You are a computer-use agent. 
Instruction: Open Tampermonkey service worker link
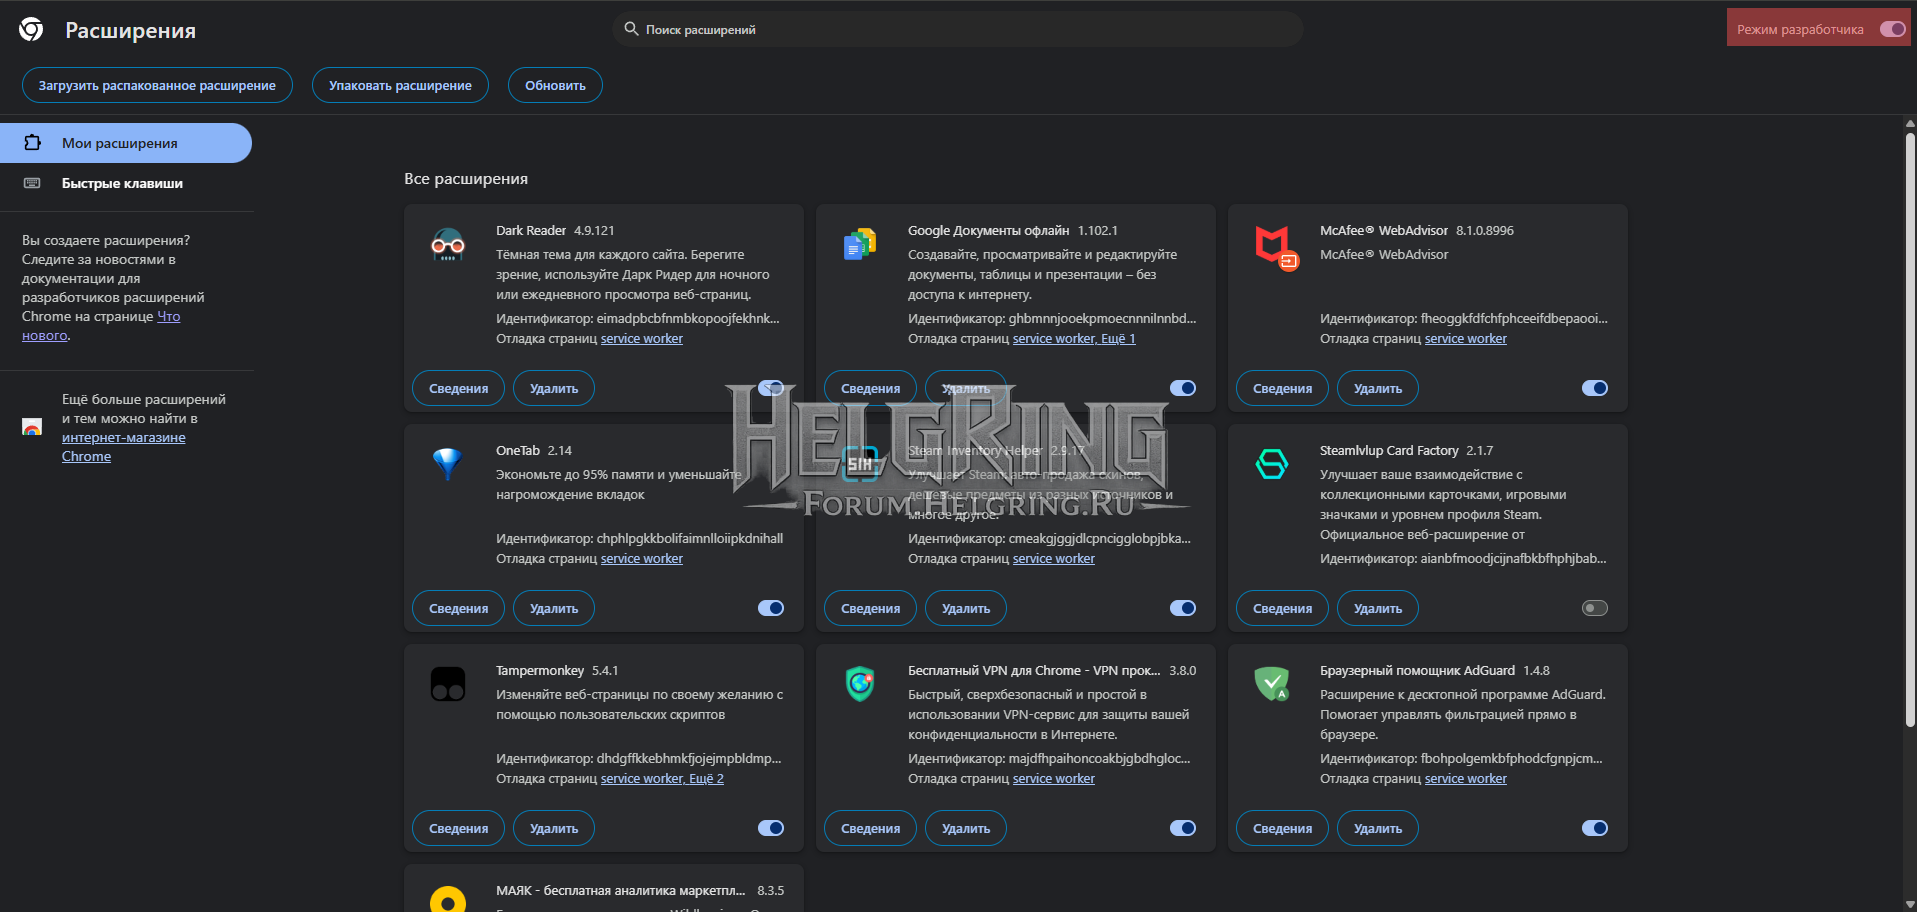(642, 779)
